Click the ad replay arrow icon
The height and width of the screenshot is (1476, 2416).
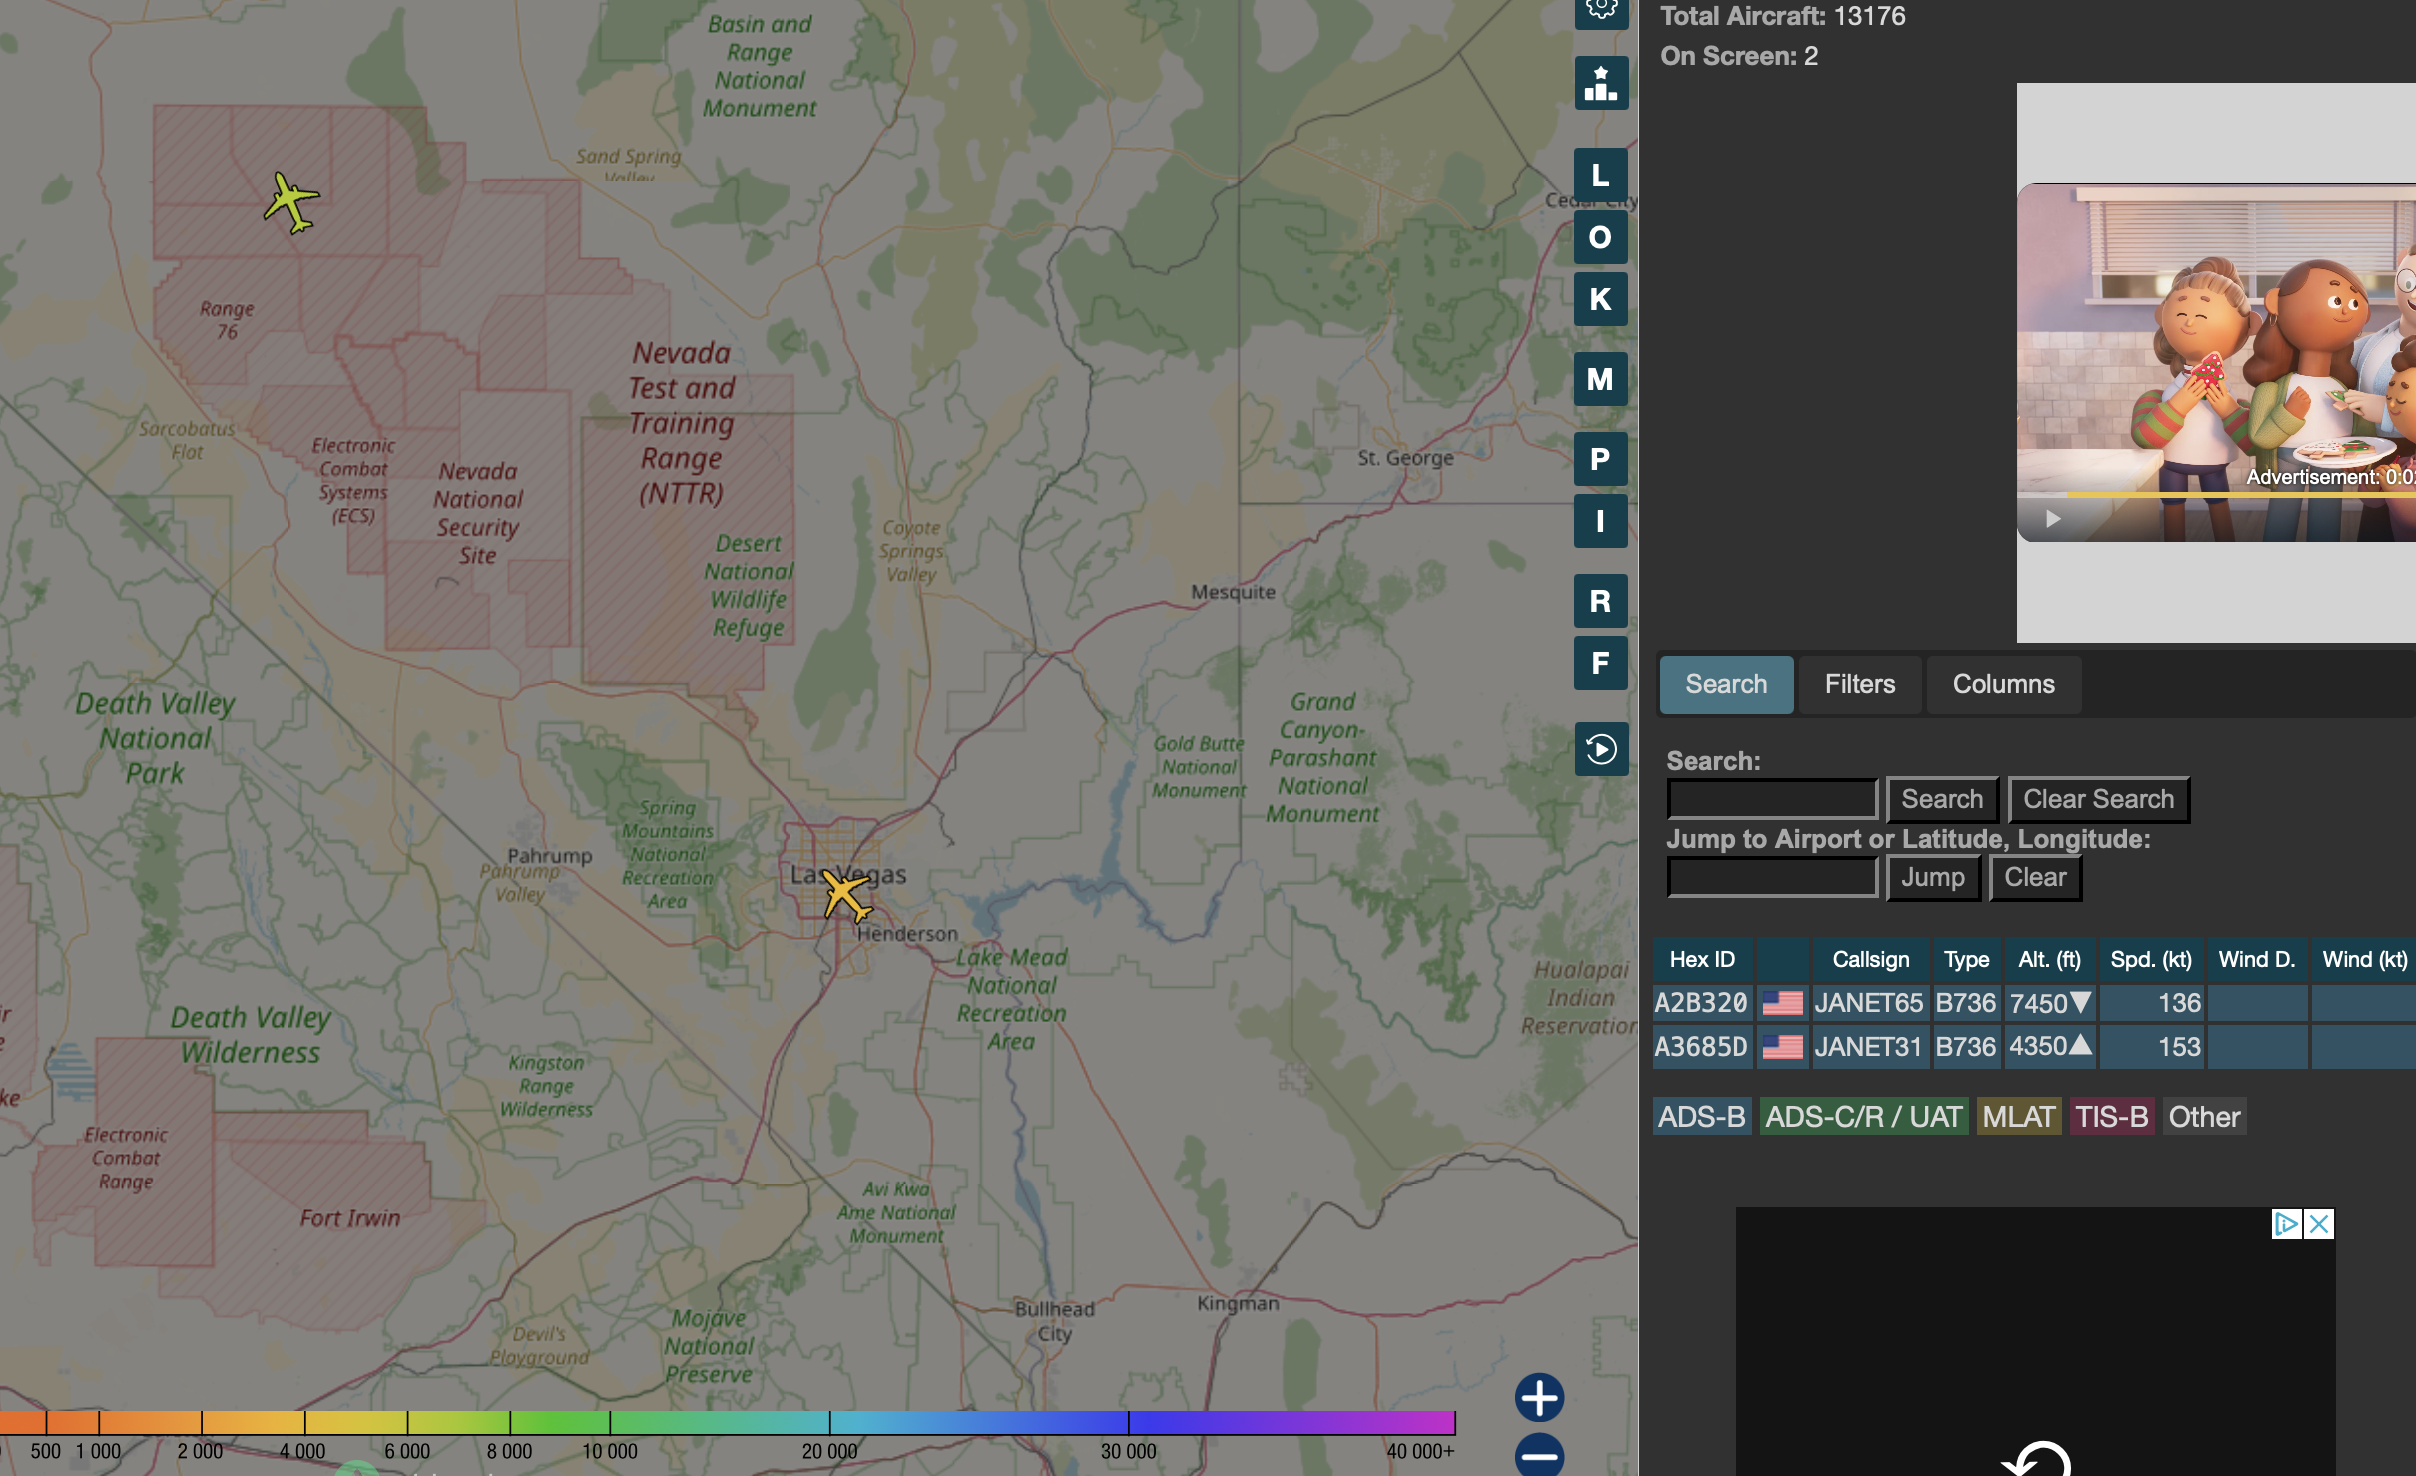(2037, 1458)
